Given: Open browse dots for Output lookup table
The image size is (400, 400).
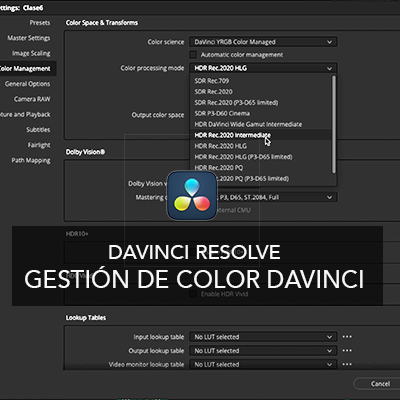Looking at the screenshot, I should 347,350.
